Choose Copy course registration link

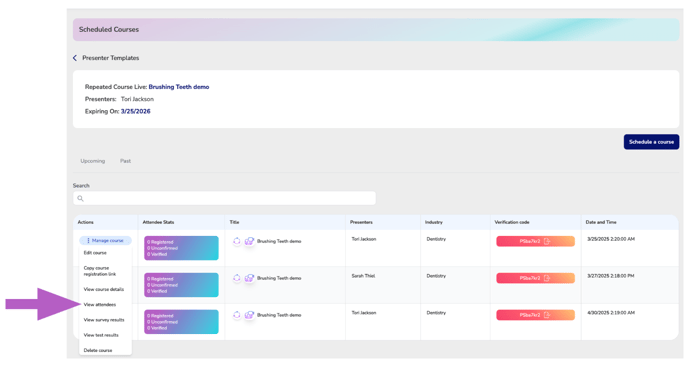coord(100,271)
